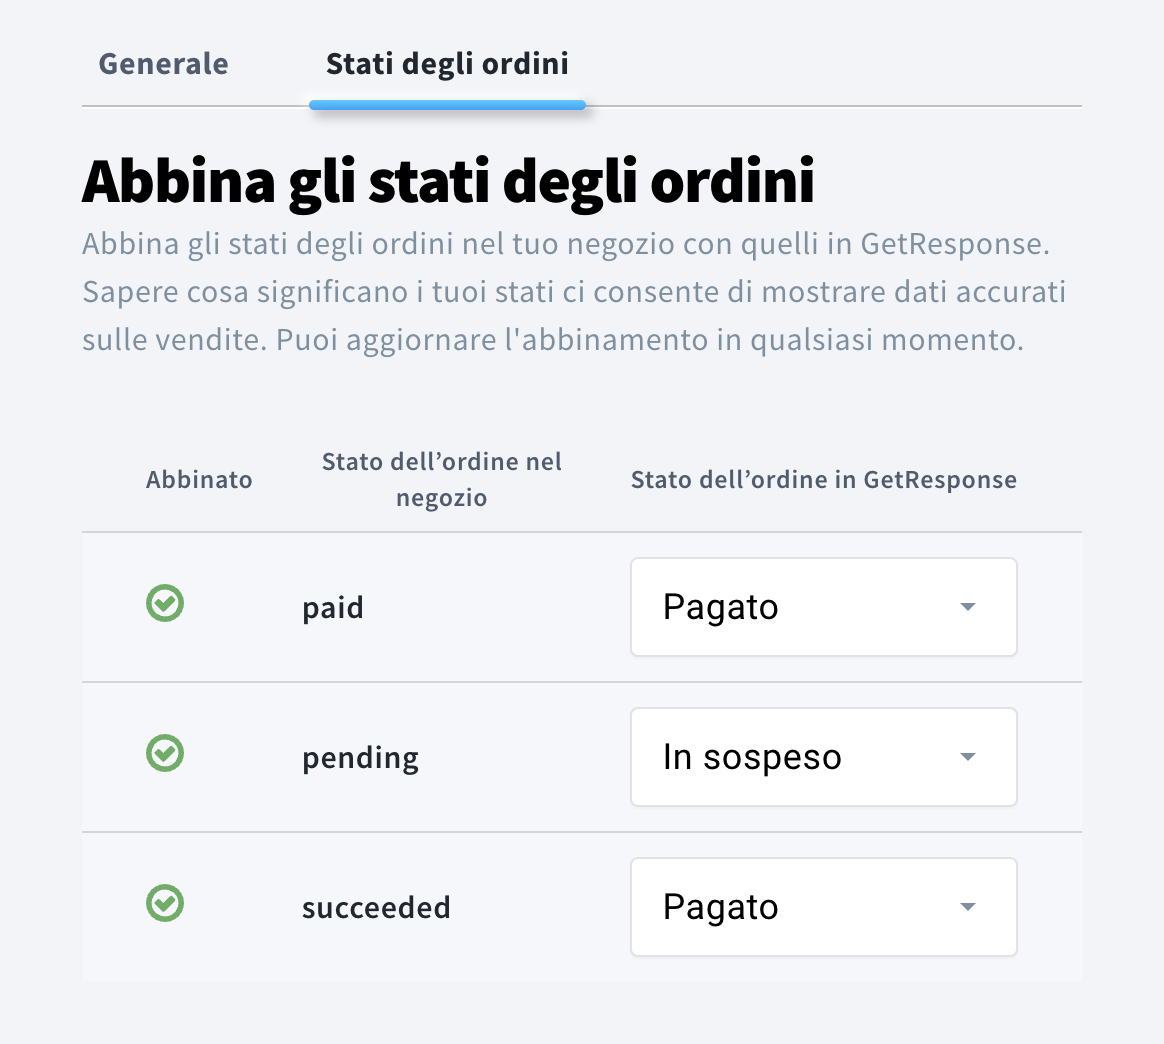The width and height of the screenshot is (1164, 1044).
Task: Expand the In sospeso dropdown for pending
Action: tap(822, 757)
